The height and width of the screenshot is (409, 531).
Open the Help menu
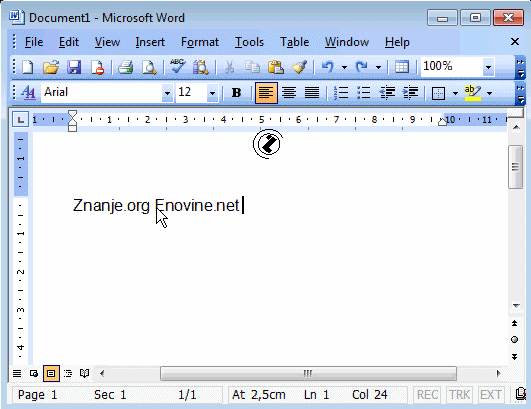pos(397,42)
